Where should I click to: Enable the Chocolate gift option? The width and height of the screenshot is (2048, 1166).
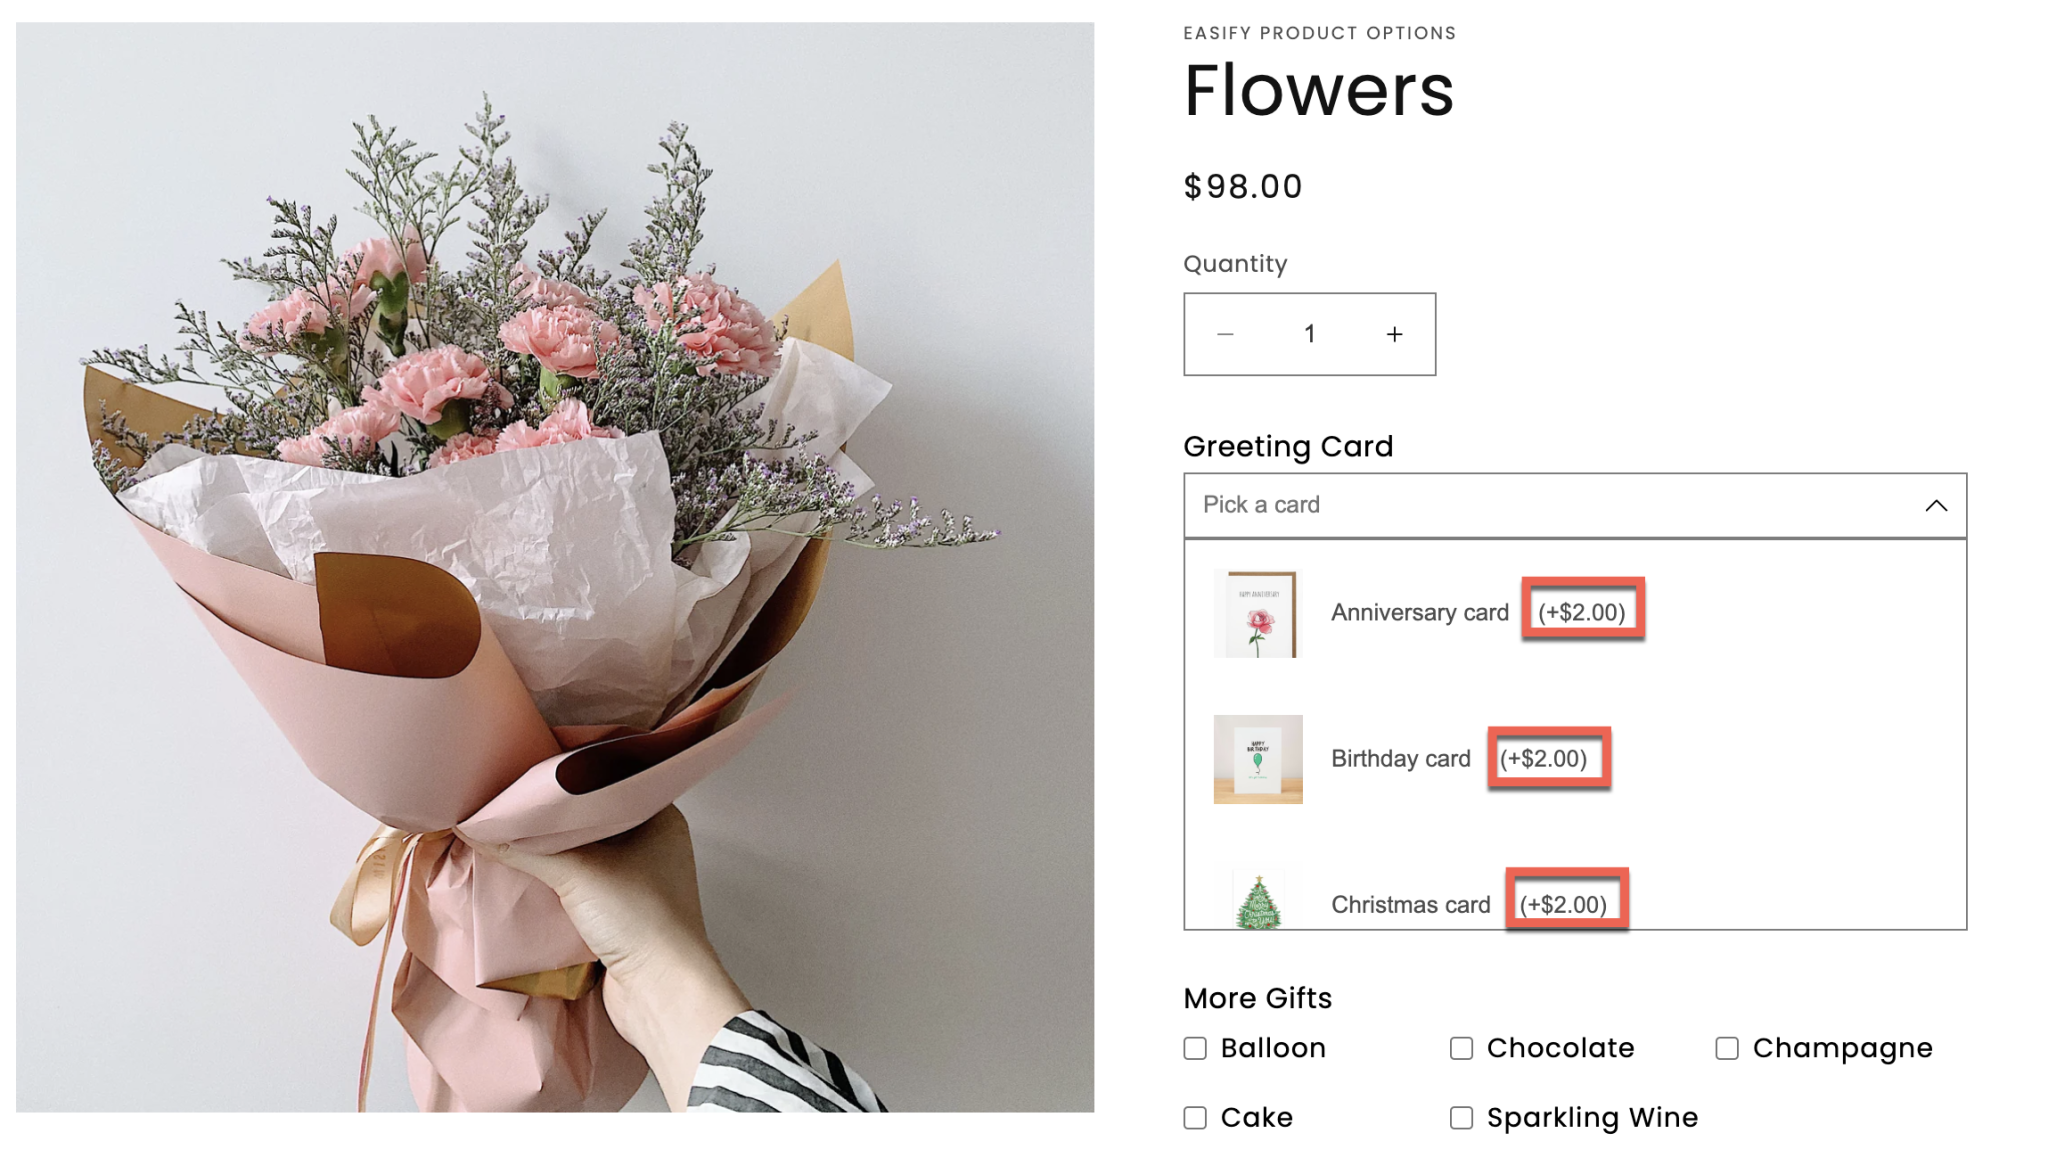[1461, 1048]
